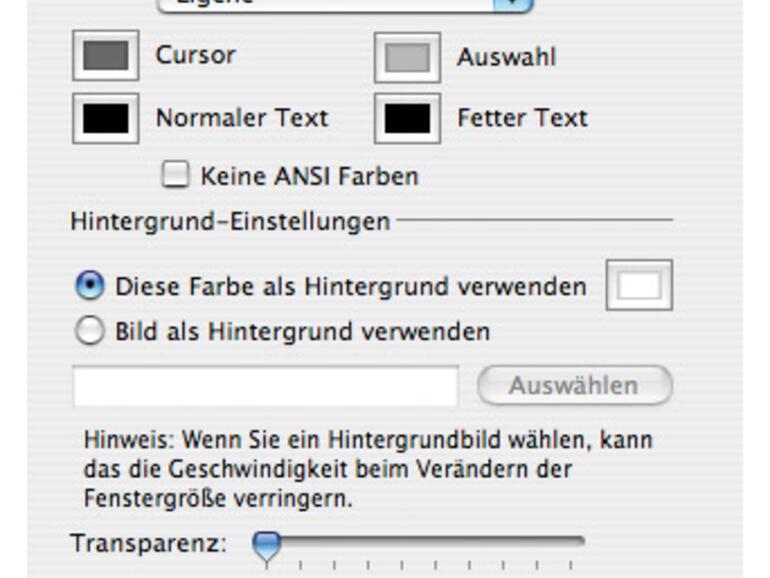Click the white background color swatch
This screenshot has height=578, width=770.
pyautogui.click(x=639, y=286)
